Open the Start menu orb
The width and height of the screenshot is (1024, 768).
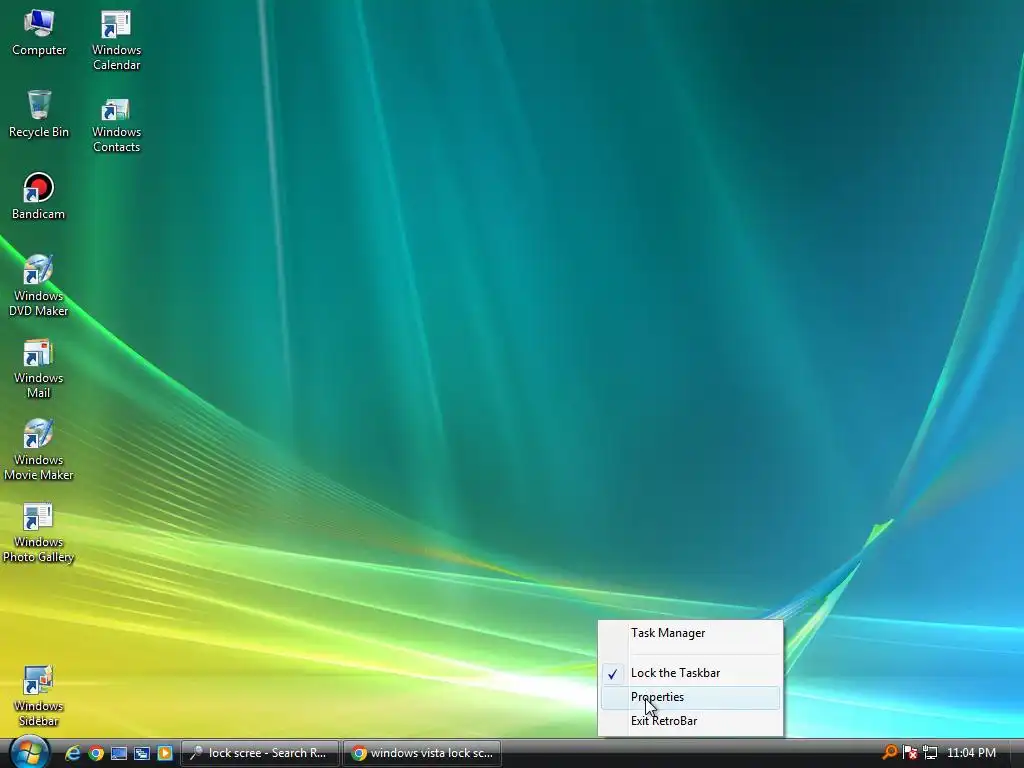coord(29,752)
